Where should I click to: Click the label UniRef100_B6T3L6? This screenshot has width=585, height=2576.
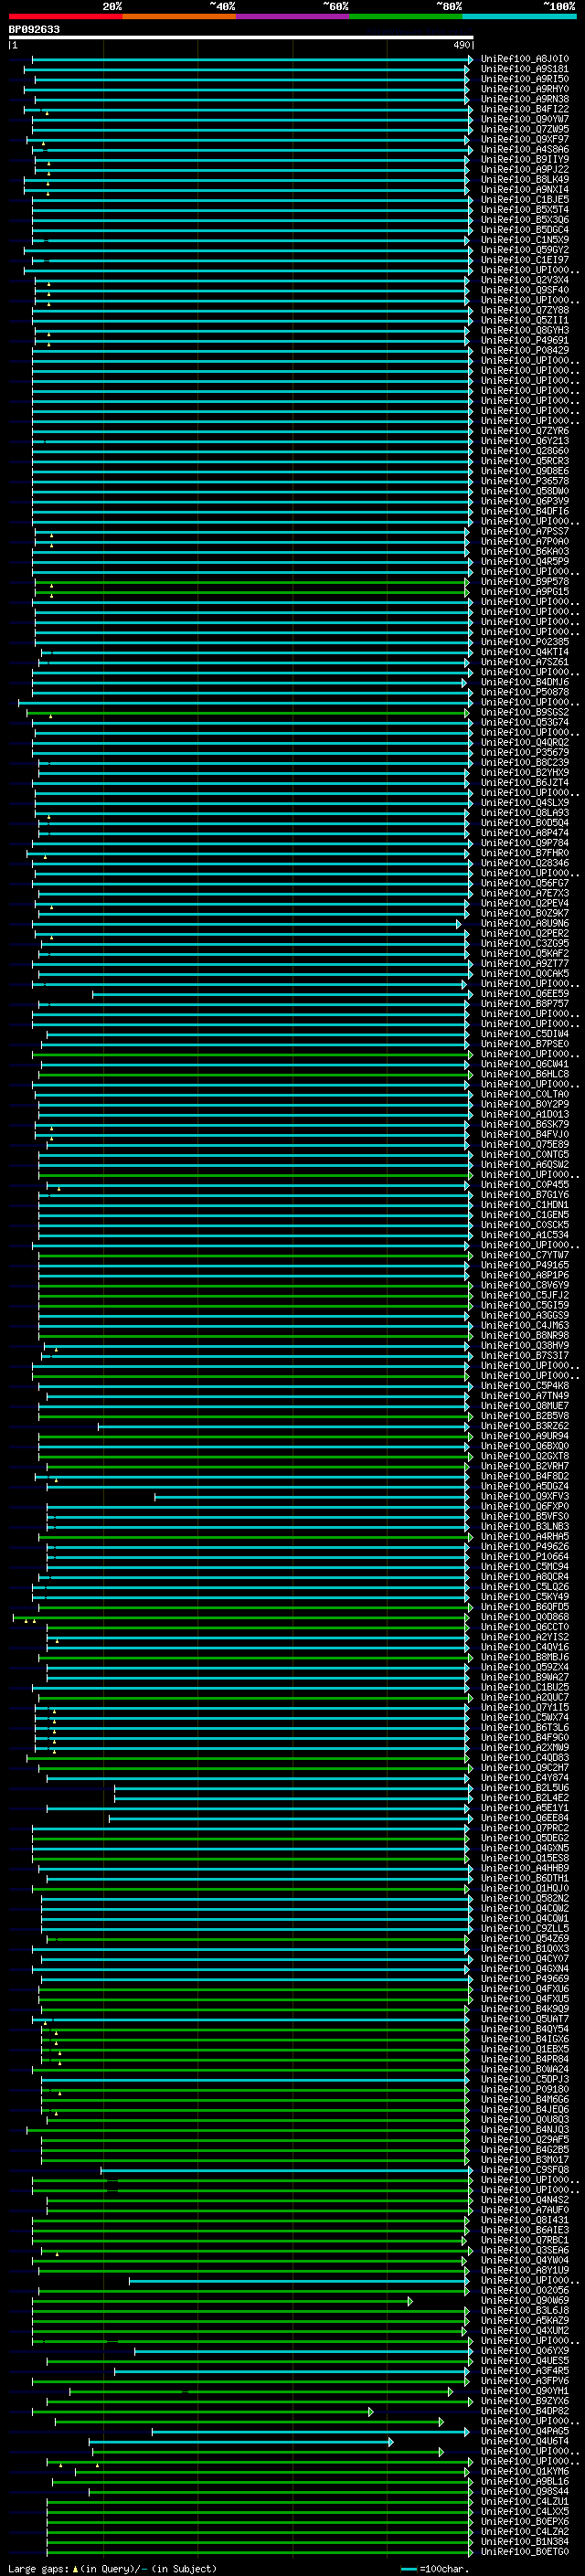tap(525, 1727)
